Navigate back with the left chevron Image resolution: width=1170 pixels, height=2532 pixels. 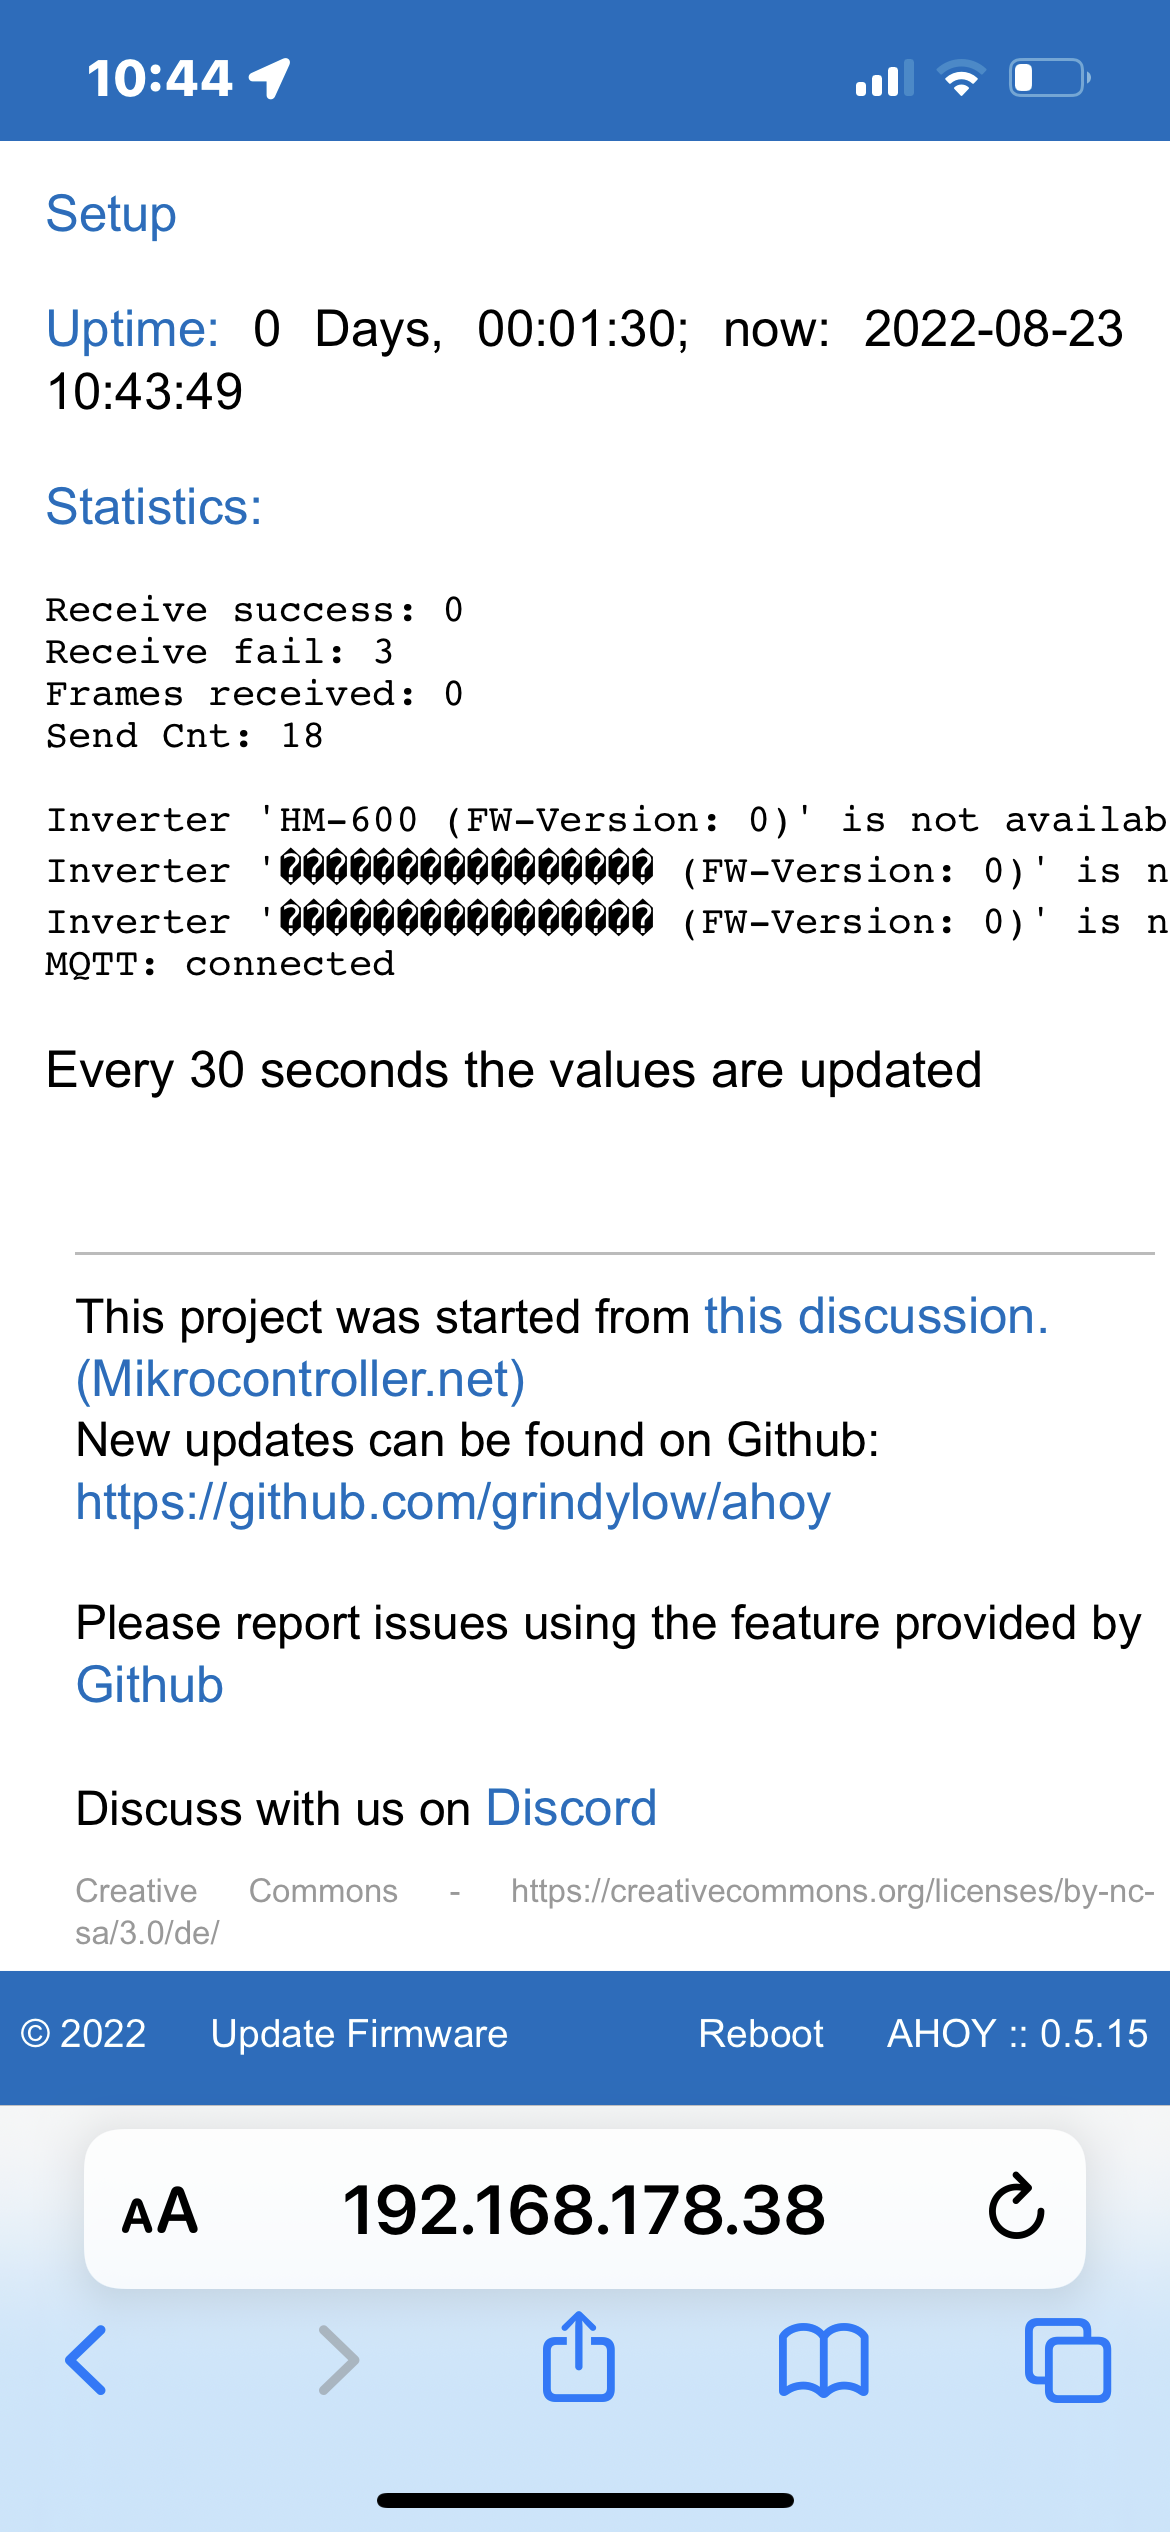pyautogui.click(x=86, y=2362)
